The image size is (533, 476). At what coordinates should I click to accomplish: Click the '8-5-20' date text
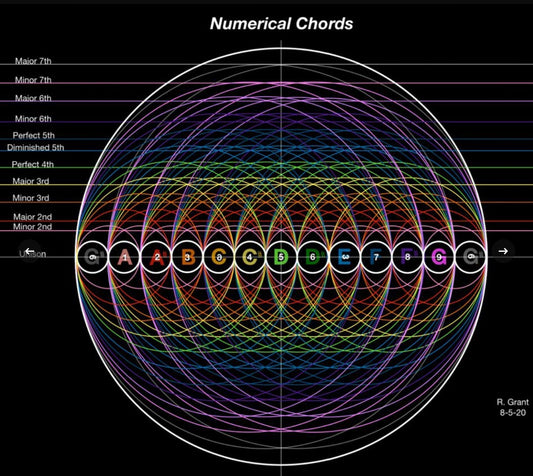513,413
